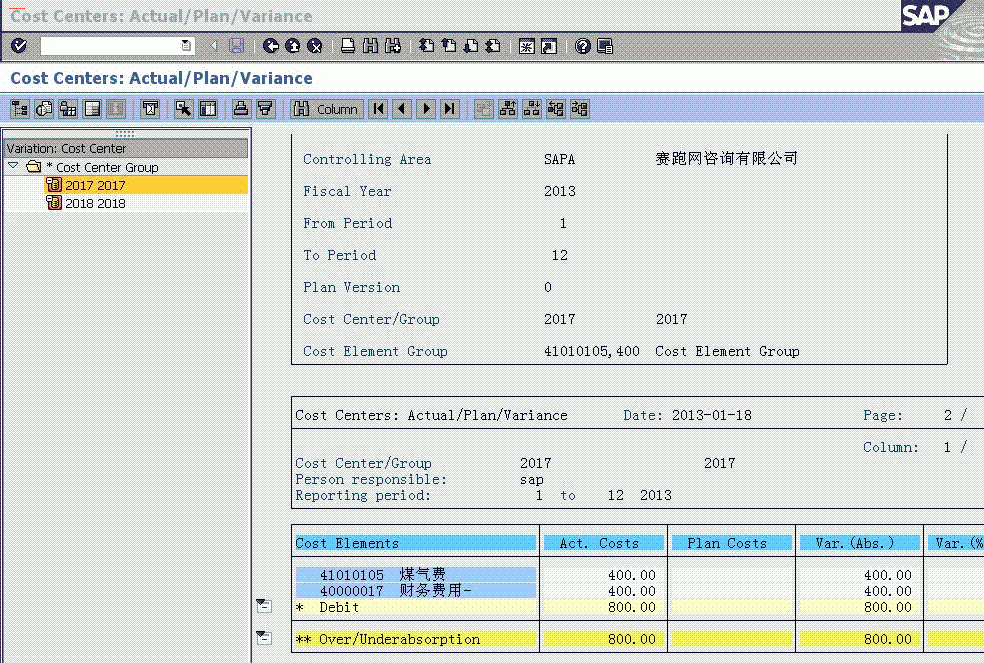Open the command field history dropdown

[186, 46]
